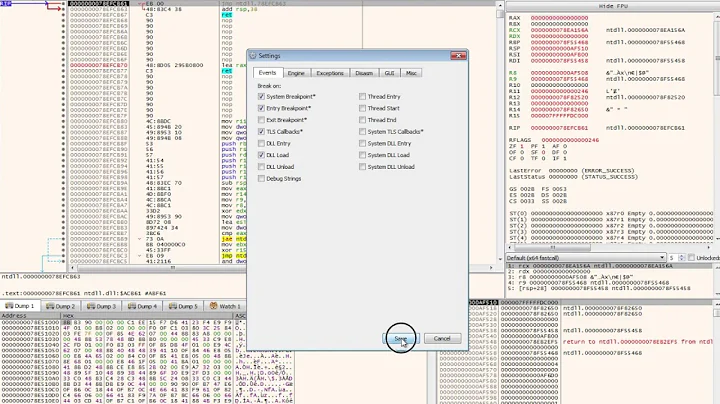Click the disassembly horizontal scrollbar
Screen dimensions: 720x404
pyautogui.click(x=281, y=267)
